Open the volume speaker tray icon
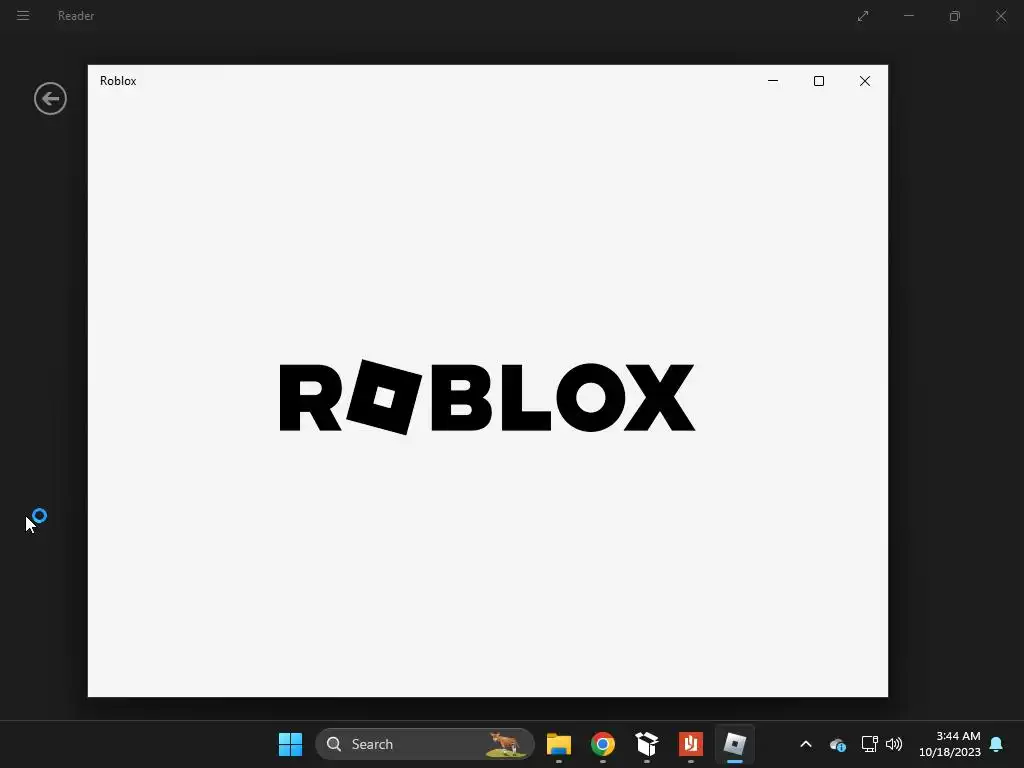Viewport: 1024px width, 768px height. 894,744
